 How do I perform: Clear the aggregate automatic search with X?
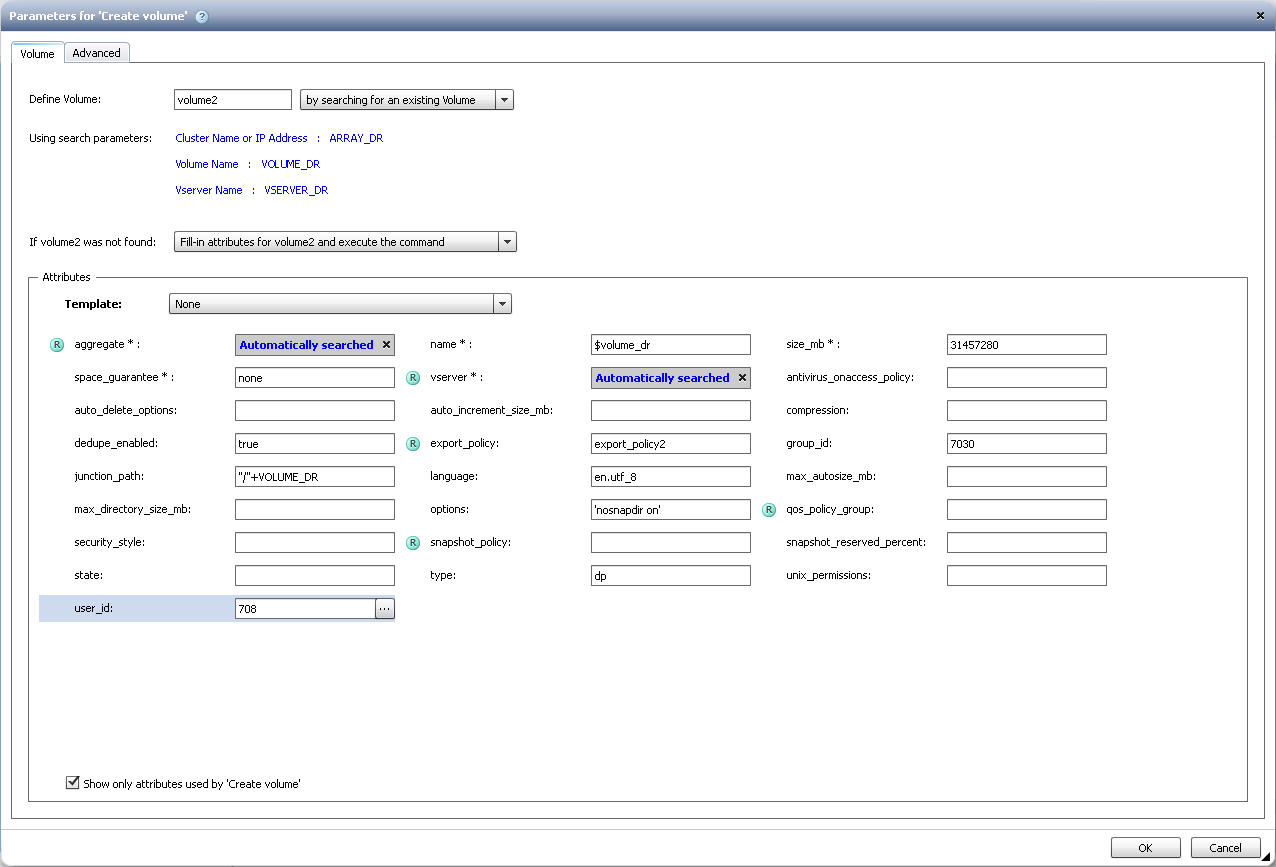point(386,345)
